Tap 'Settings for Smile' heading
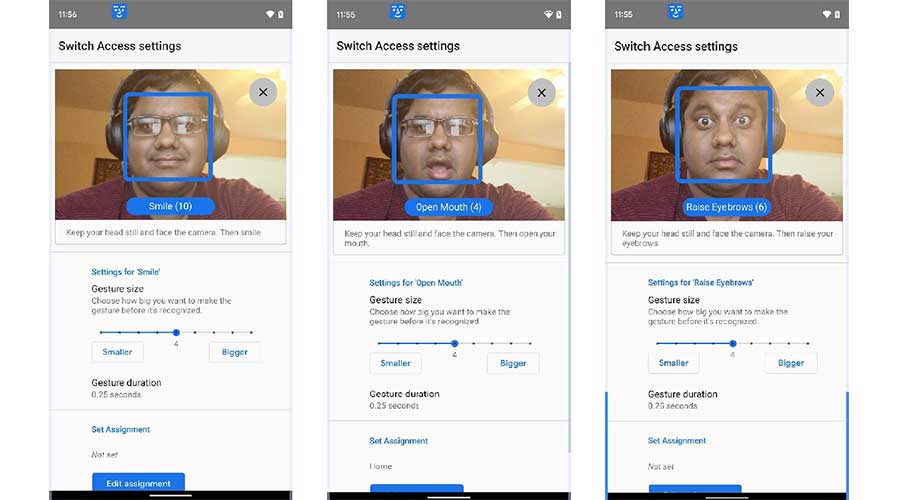900x500 pixels. coord(126,272)
